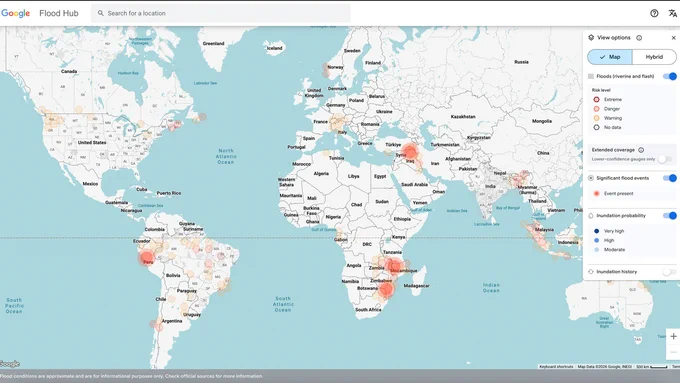The height and width of the screenshot is (383, 680).
Task: Click the Inundation history icon
Action: click(x=591, y=272)
